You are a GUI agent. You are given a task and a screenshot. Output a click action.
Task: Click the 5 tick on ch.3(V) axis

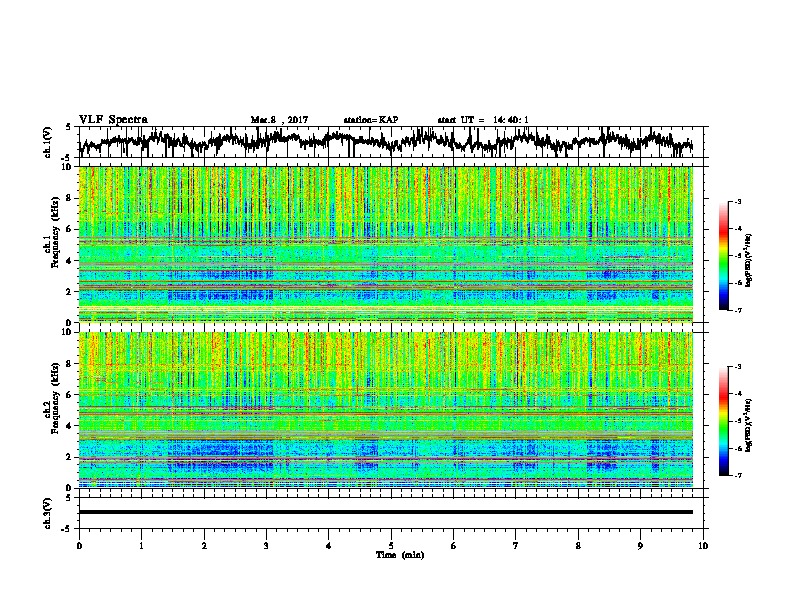[x=69, y=498]
